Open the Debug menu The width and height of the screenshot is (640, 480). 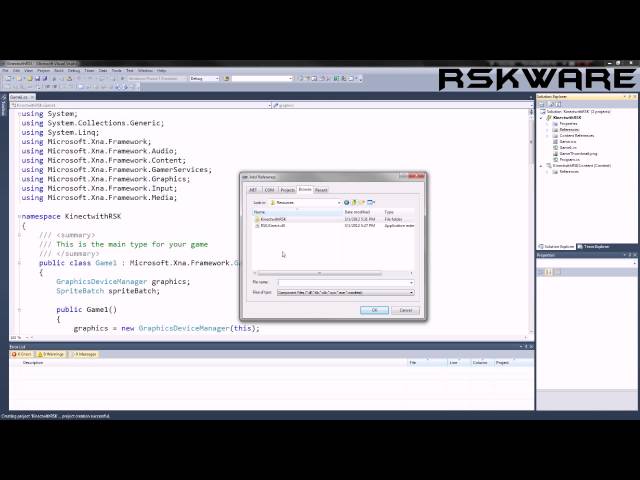tap(74, 71)
